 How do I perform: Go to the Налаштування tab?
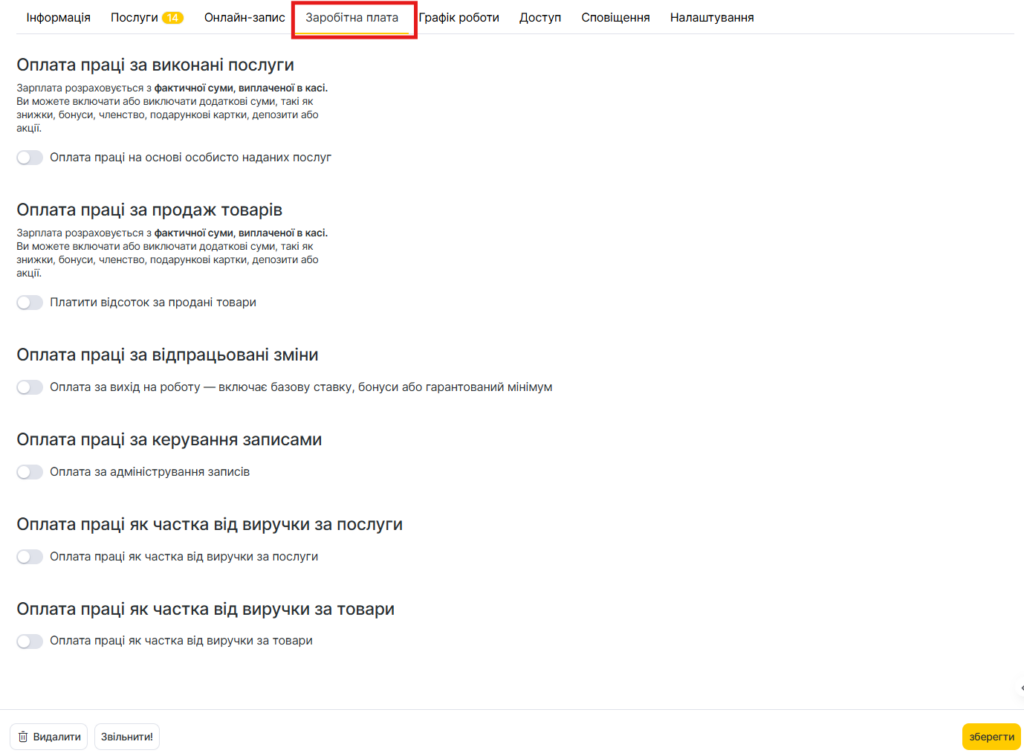click(x=712, y=18)
